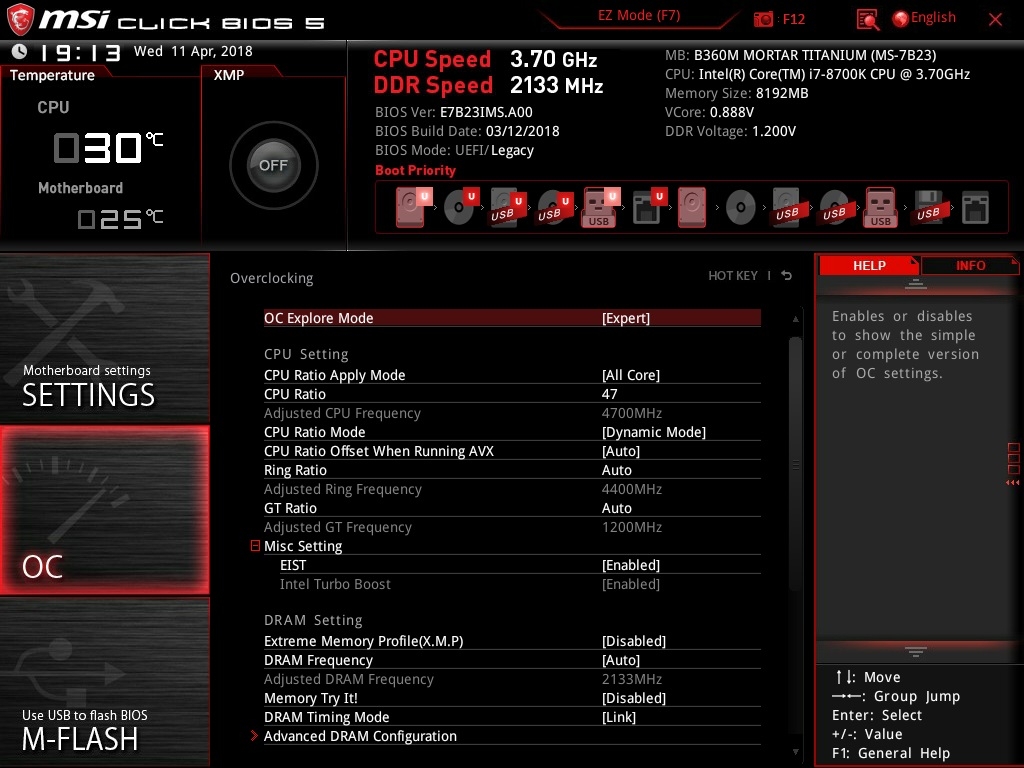Click the legacy CD/DVD boot device icon
This screenshot has height=768, width=1024.
point(741,208)
